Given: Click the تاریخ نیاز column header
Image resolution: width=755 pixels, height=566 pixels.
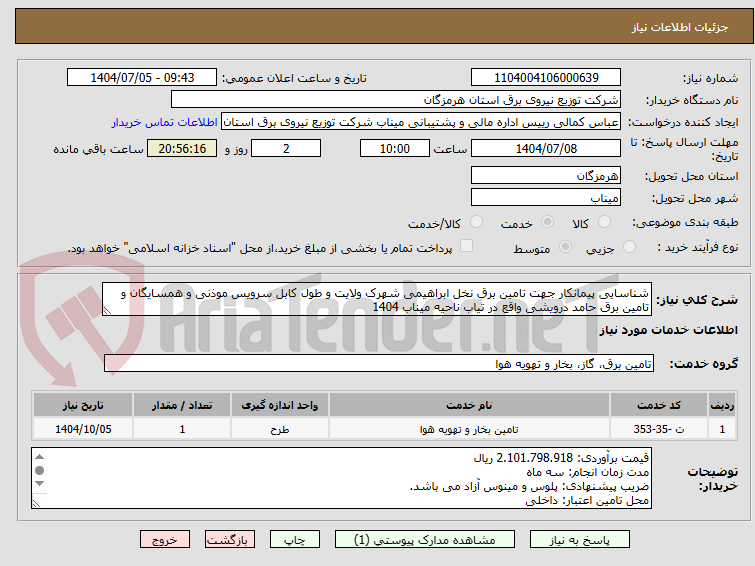Looking at the screenshot, I should [x=83, y=405].
